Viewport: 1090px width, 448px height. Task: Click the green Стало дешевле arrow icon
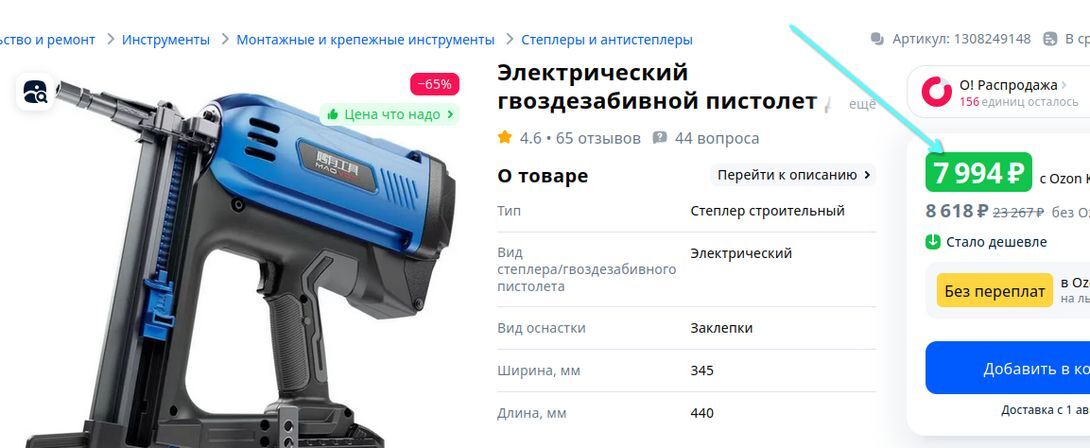[x=932, y=241]
